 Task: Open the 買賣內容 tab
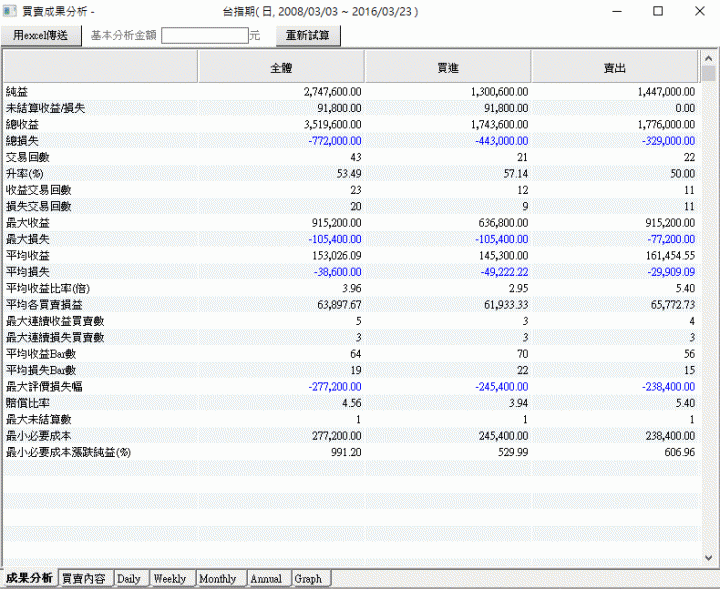(84, 578)
